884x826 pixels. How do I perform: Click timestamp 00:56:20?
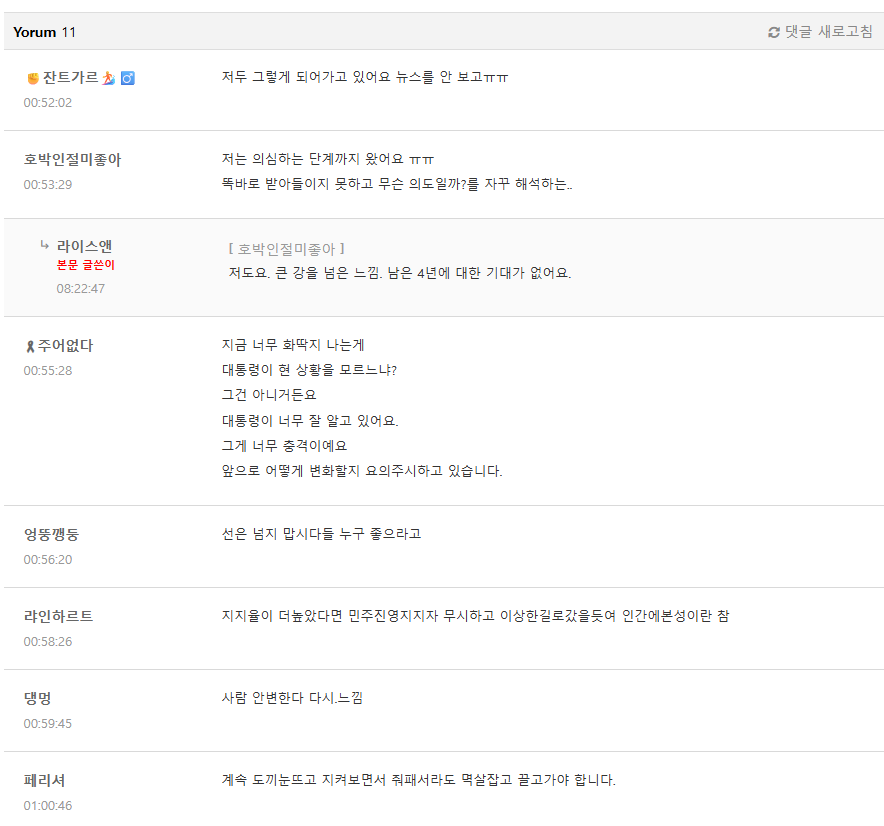[x=48, y=559]
